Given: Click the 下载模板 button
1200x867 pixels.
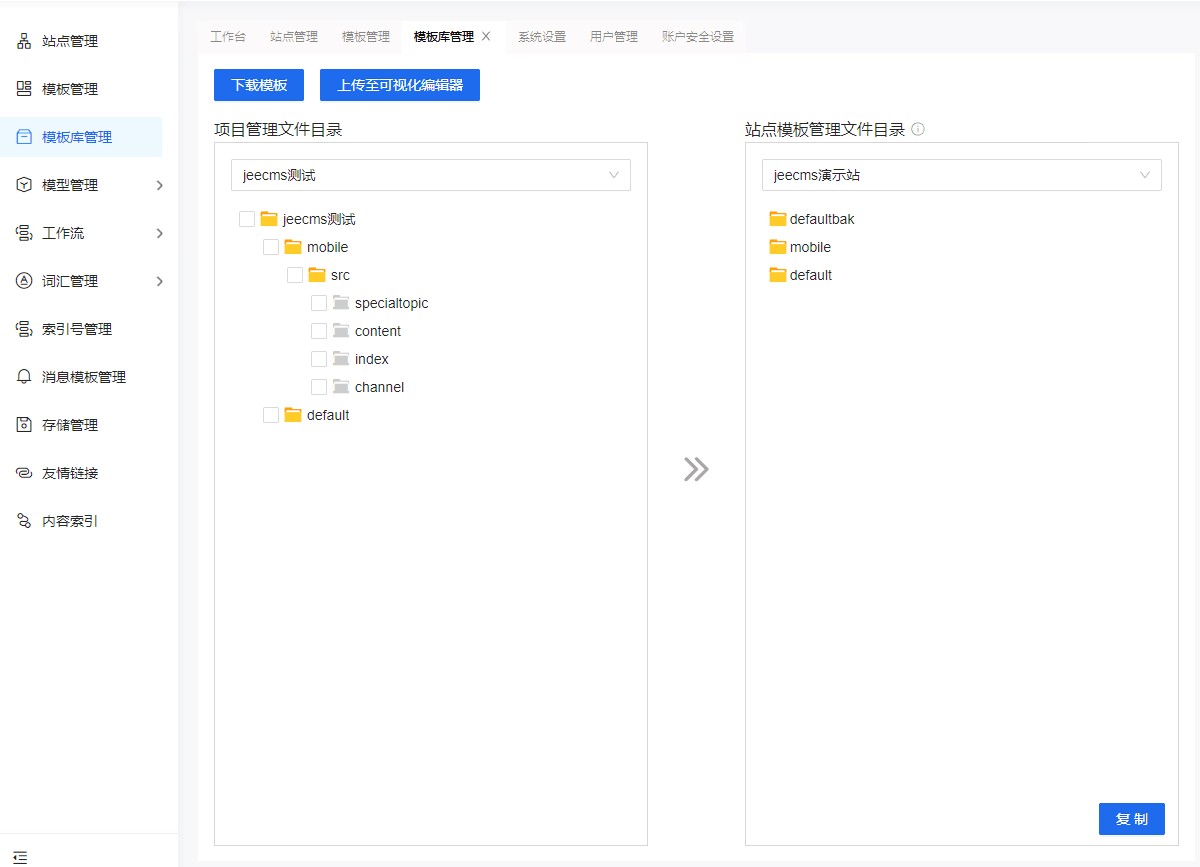Looking at the screenshot, I should (x=259, y=85).
